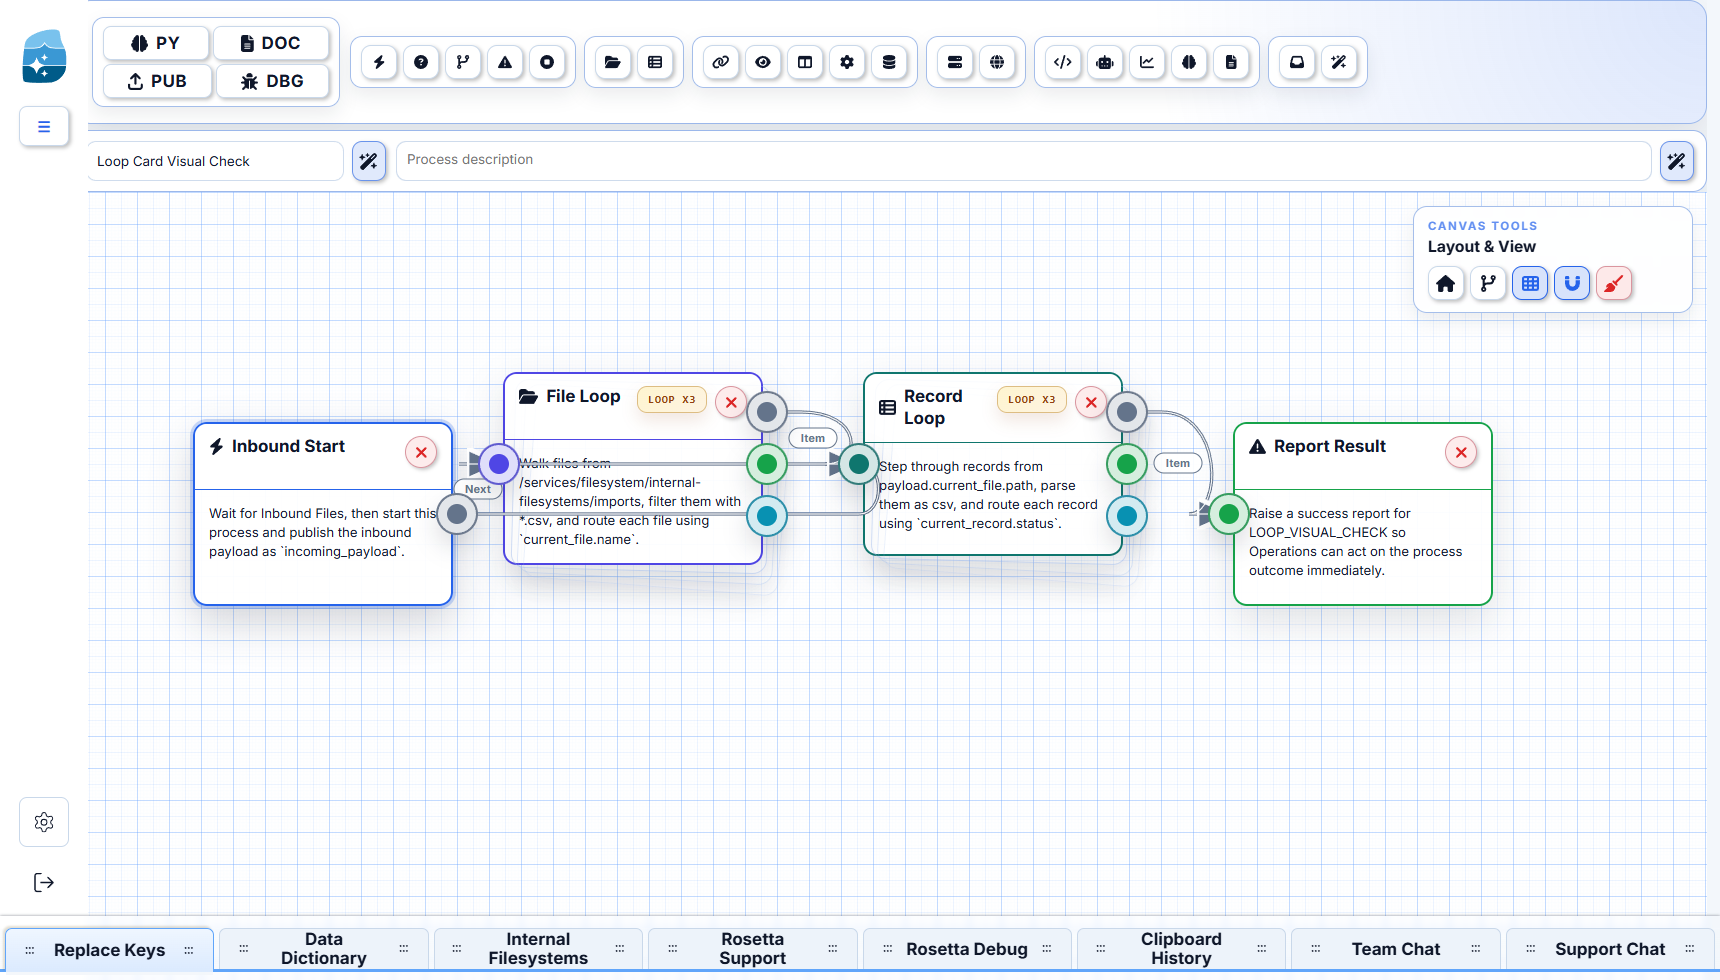Click the LOOP X3 badge on Record Loop
This screenshot has width=1720, height=980.
[x=1032, y=400]
